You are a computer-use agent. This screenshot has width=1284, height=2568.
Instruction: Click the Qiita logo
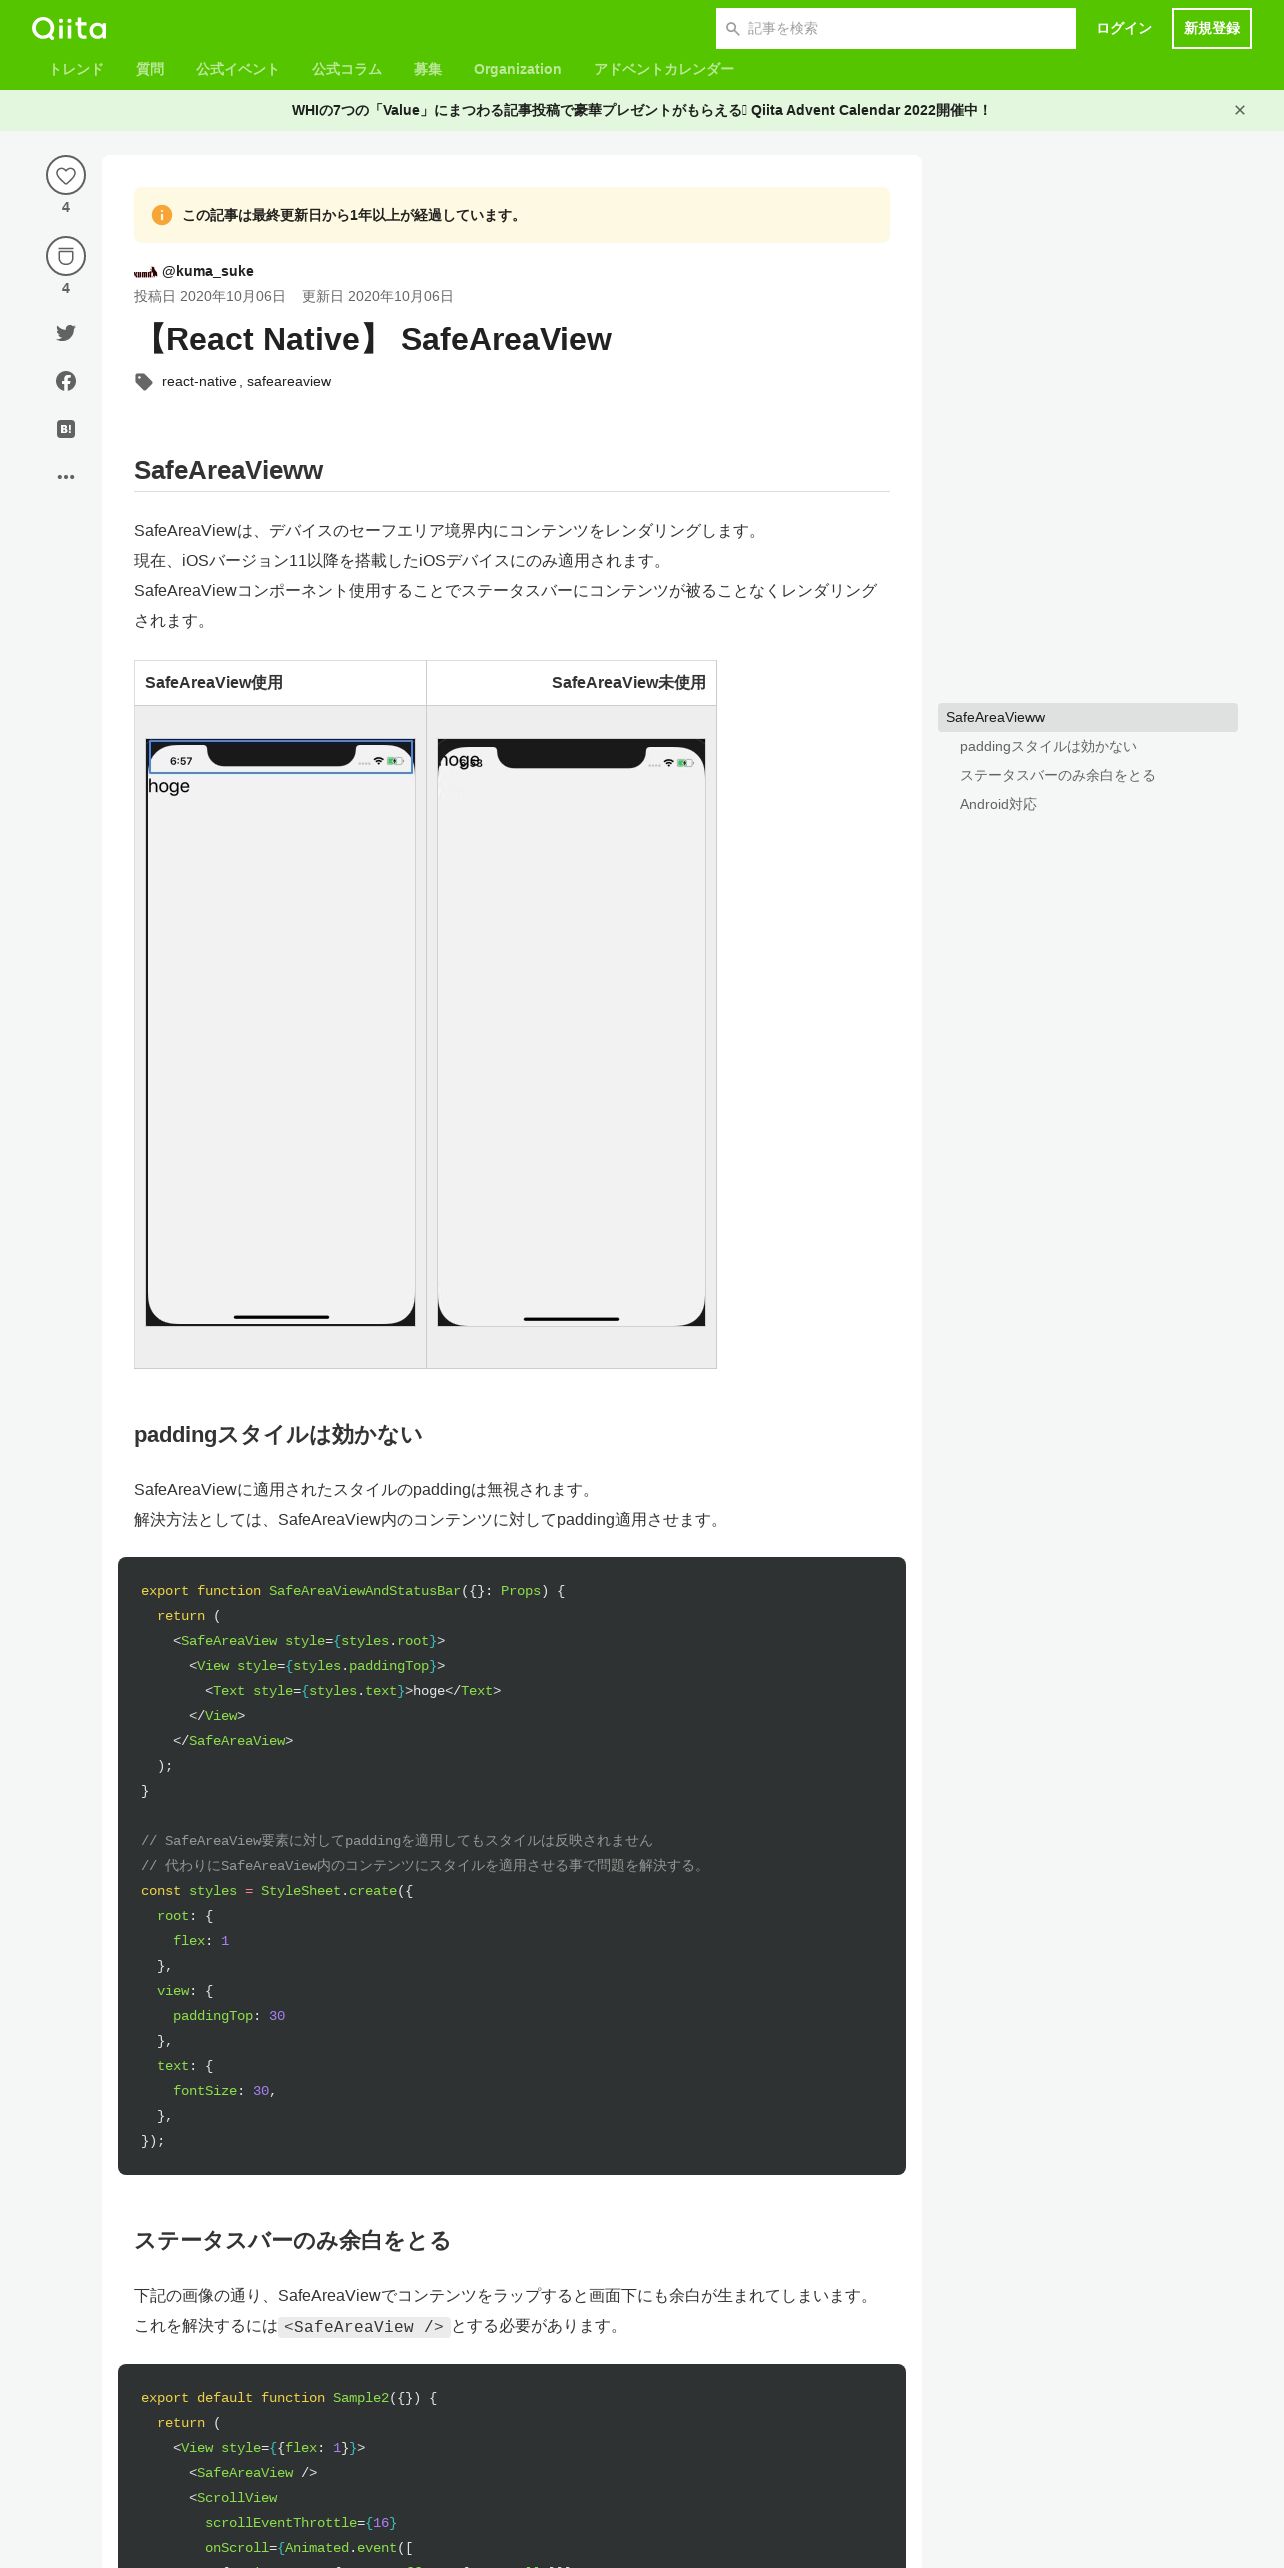click(69, 28)
